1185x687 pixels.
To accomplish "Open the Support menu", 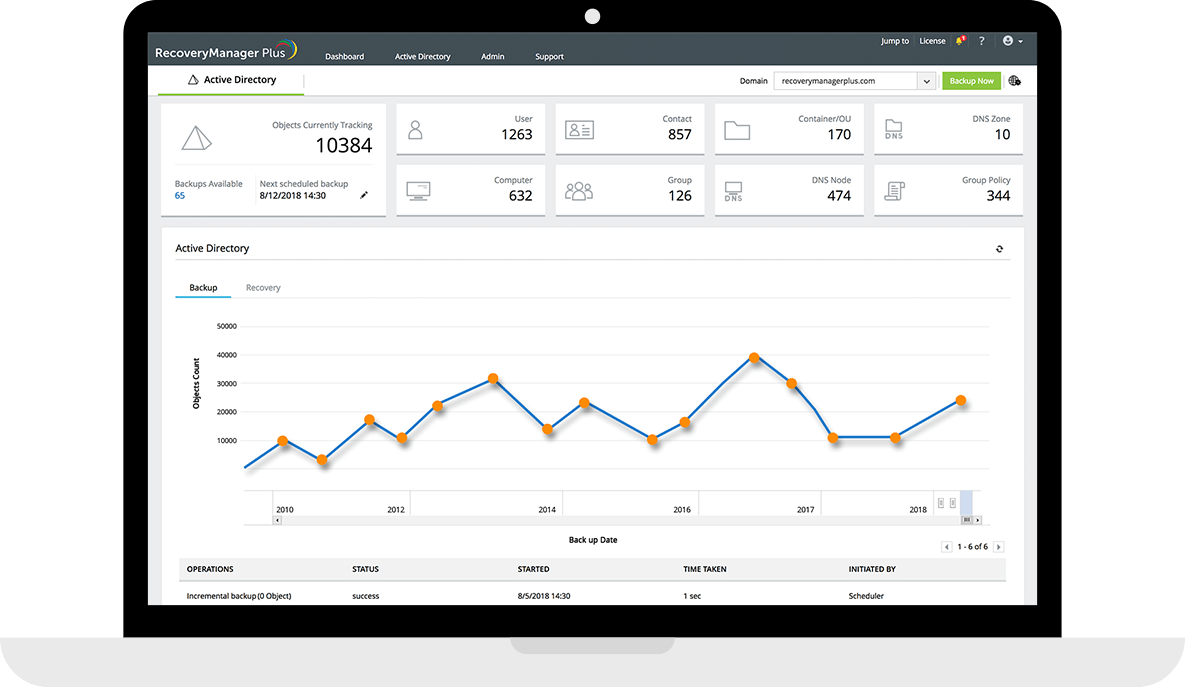I will pos(549,57).
